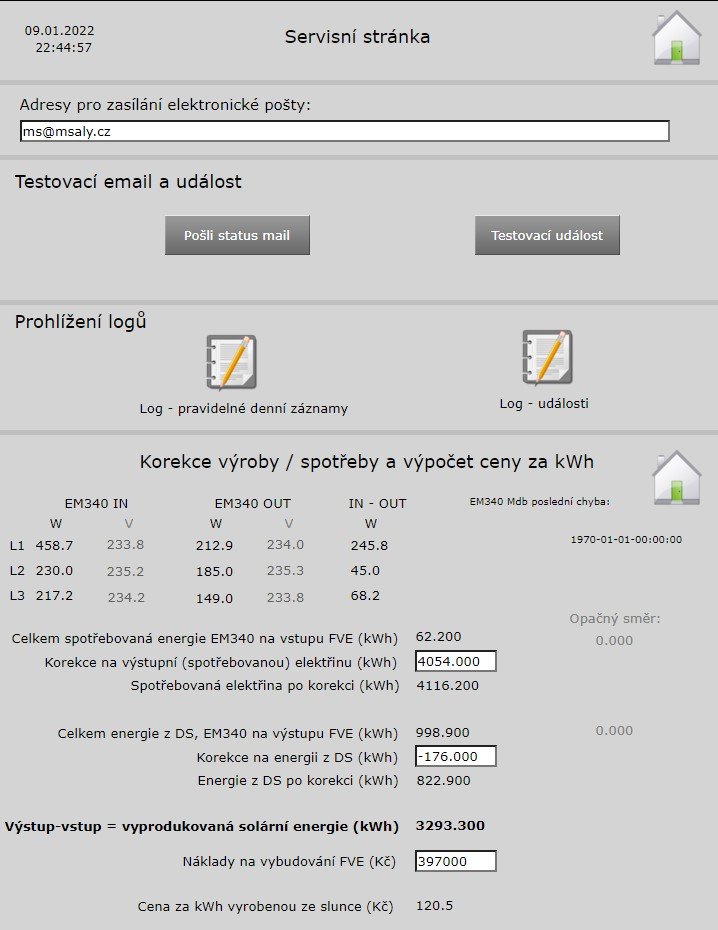Edit the DS energy correction field -176.000
The image size is (718, 930).
455,756
